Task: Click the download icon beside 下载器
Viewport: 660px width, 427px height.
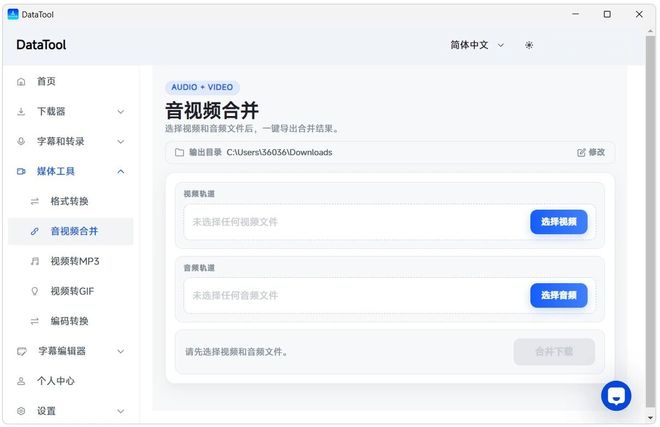Action: [21, 112]
